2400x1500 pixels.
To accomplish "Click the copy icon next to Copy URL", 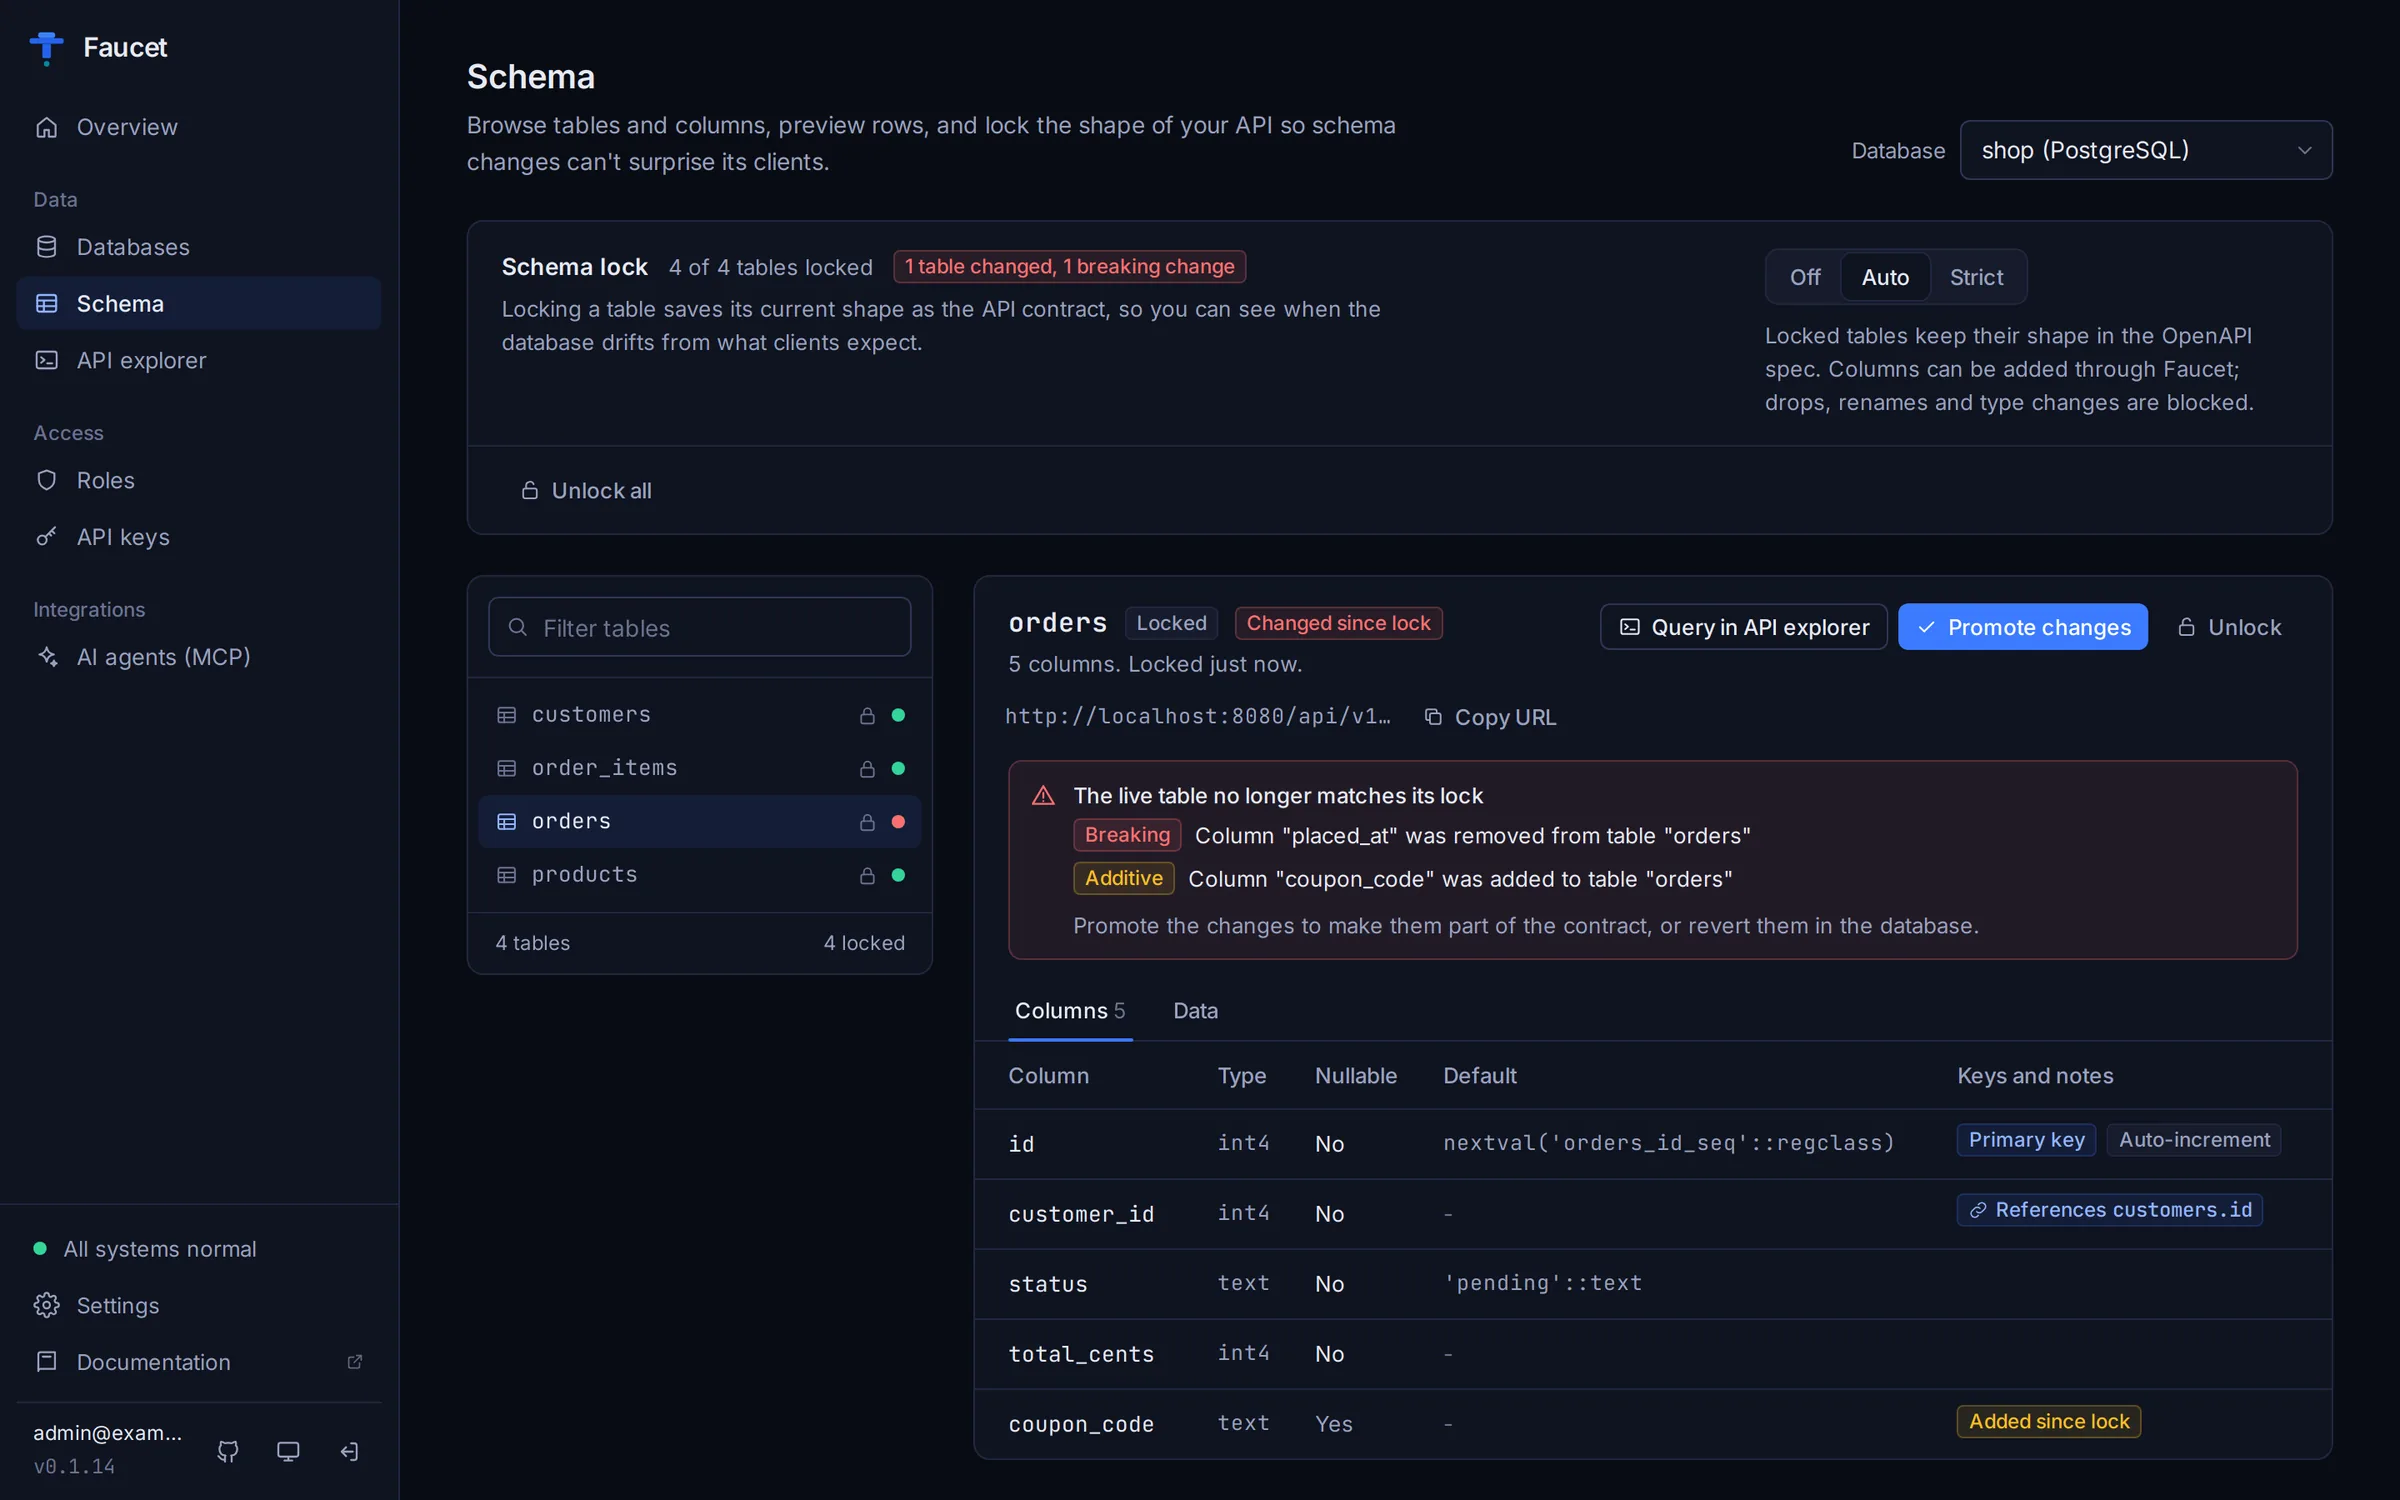I will point(1433,717).
